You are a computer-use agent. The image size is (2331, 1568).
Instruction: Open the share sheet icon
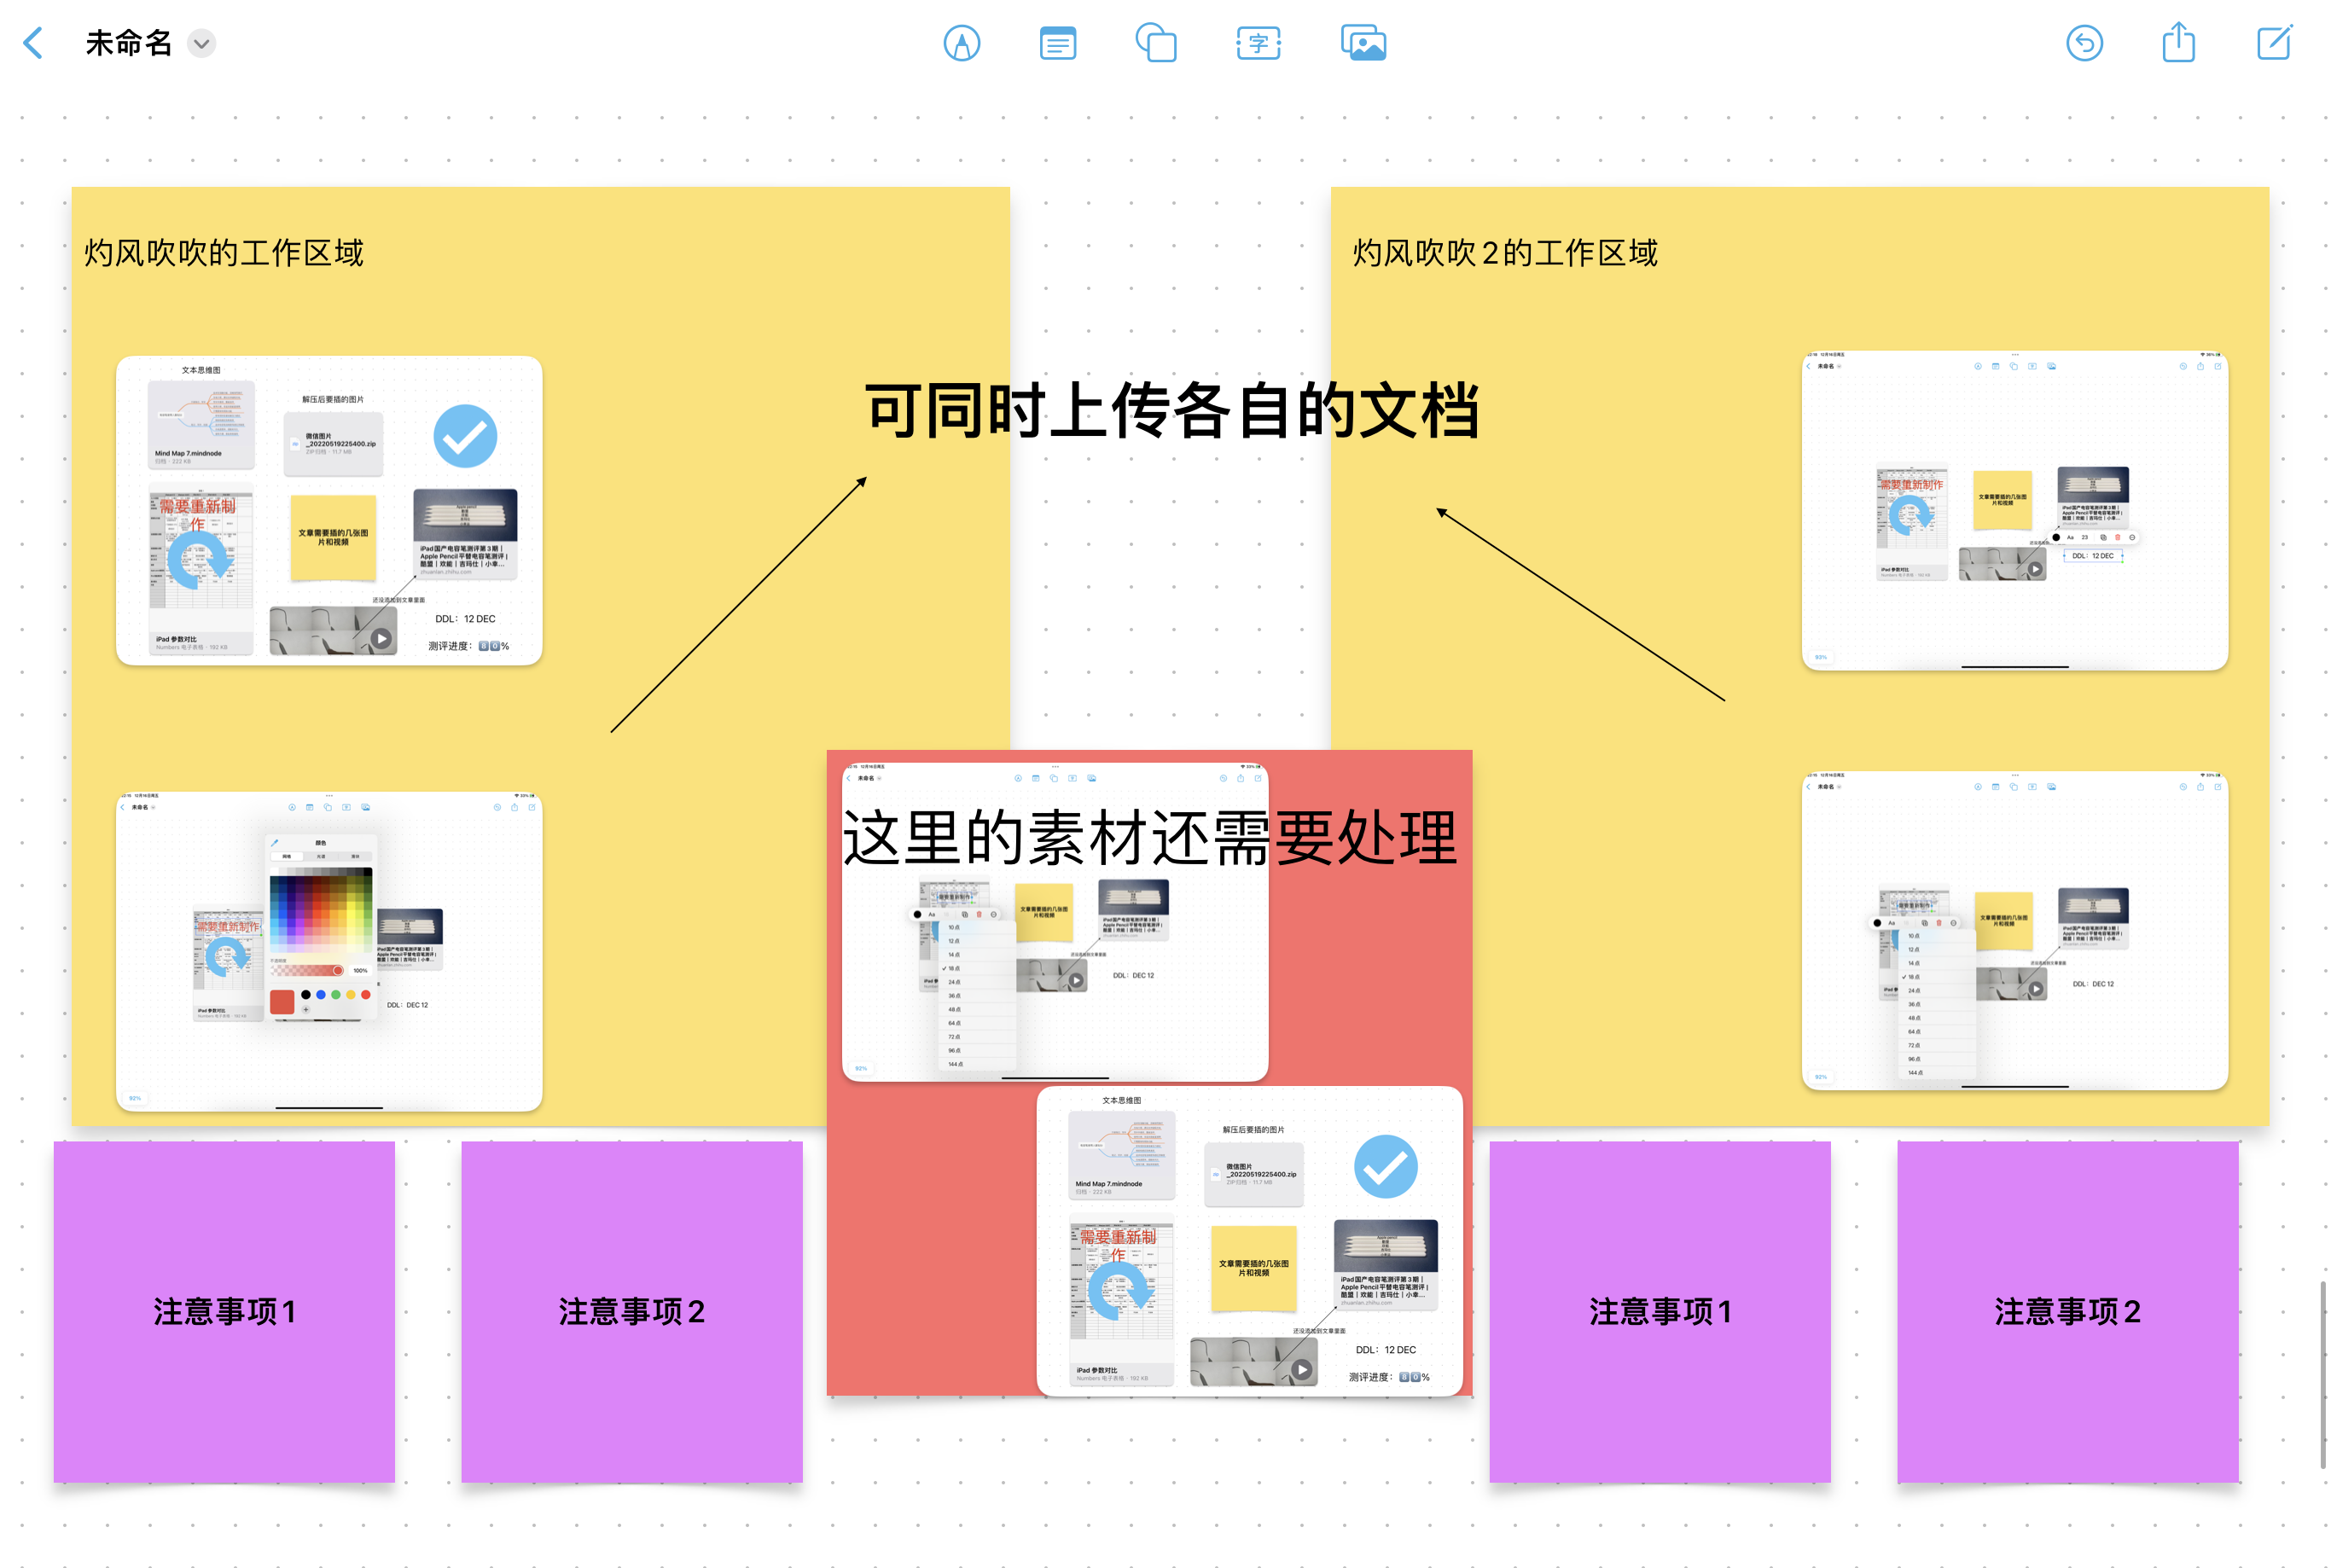(2180, 43)
